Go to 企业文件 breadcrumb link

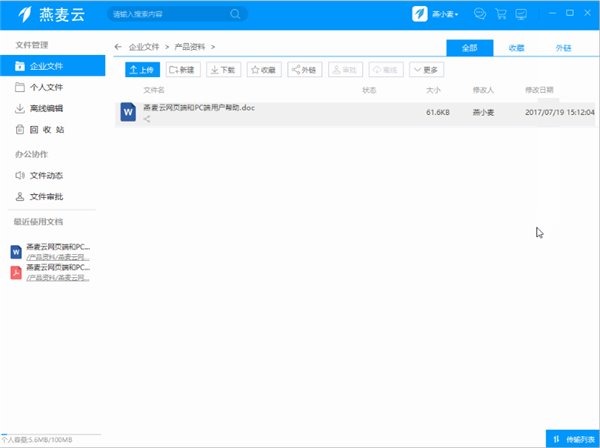point(144,47)
